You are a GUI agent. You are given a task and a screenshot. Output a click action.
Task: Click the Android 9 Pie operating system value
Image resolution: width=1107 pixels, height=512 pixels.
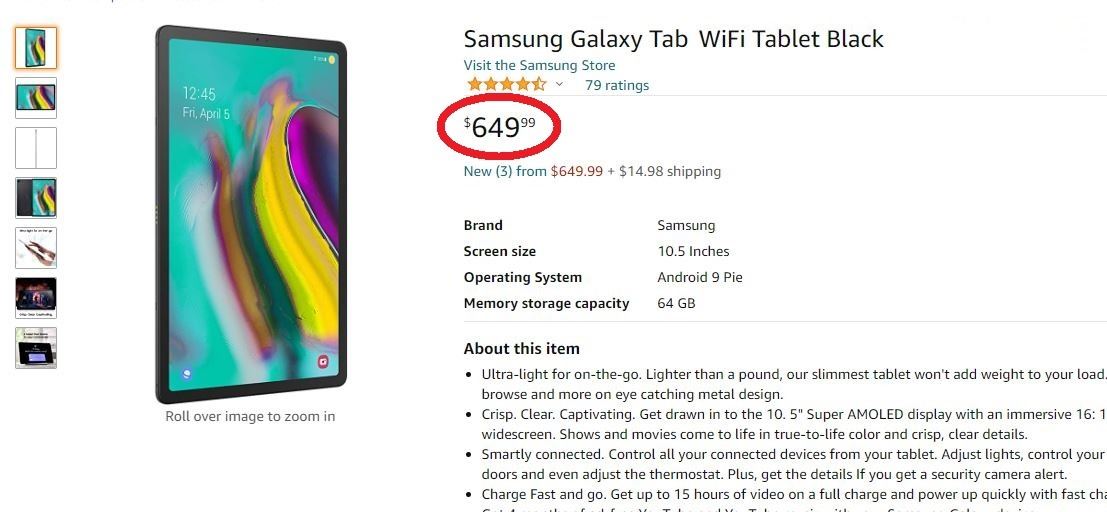(699, 277)
